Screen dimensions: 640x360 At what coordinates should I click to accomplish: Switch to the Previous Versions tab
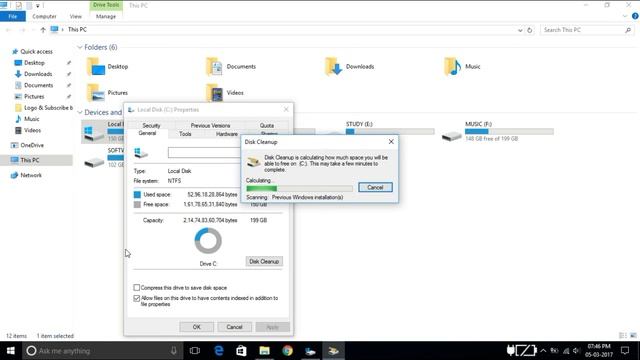click(x=211, y=125)
